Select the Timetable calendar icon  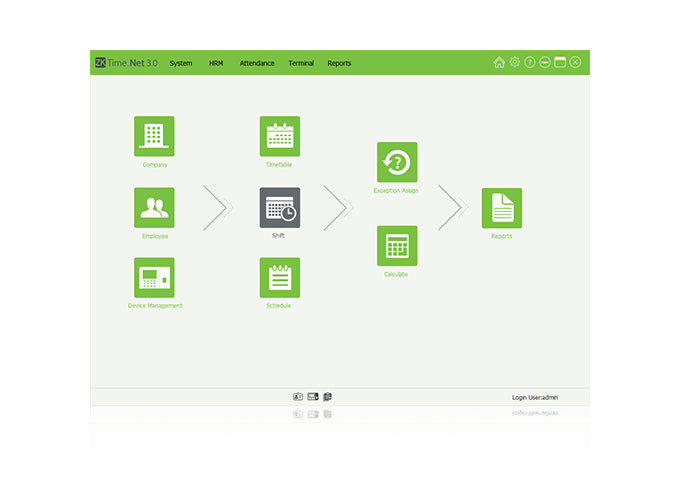[279, 136]
